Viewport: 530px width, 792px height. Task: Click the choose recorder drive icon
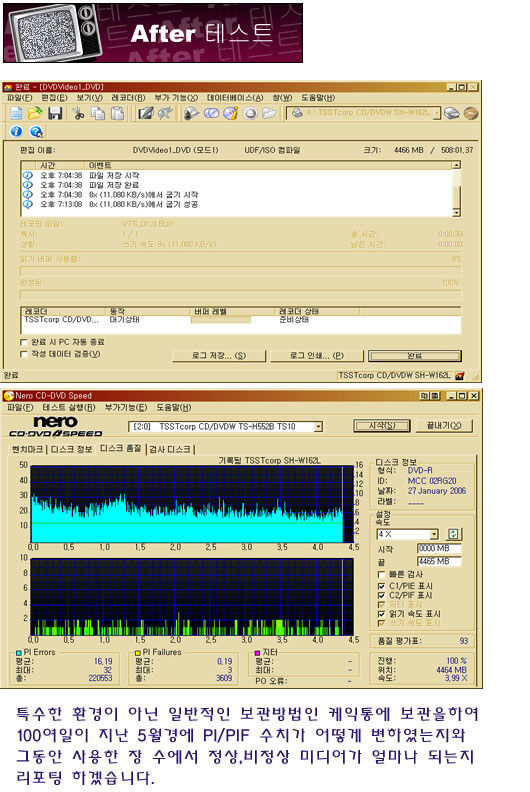pyautogui.click(x=452, y=113)
